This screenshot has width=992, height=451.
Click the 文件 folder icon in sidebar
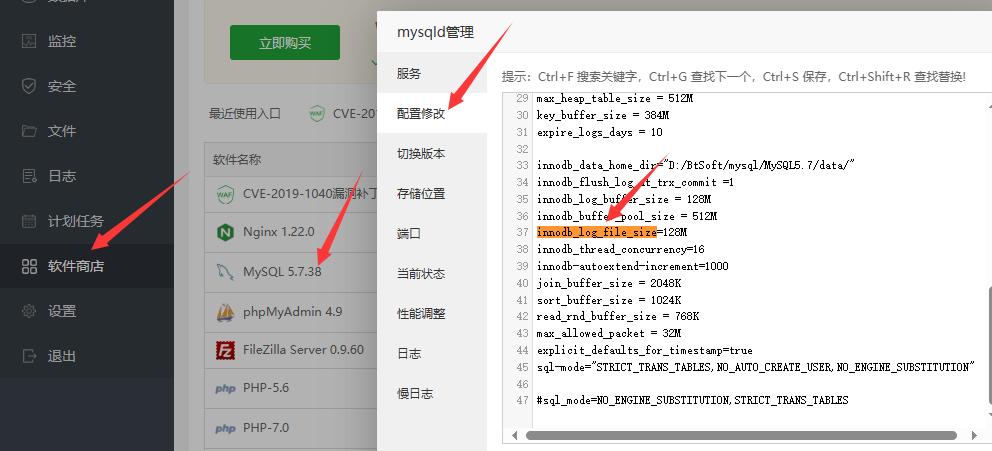29,131
